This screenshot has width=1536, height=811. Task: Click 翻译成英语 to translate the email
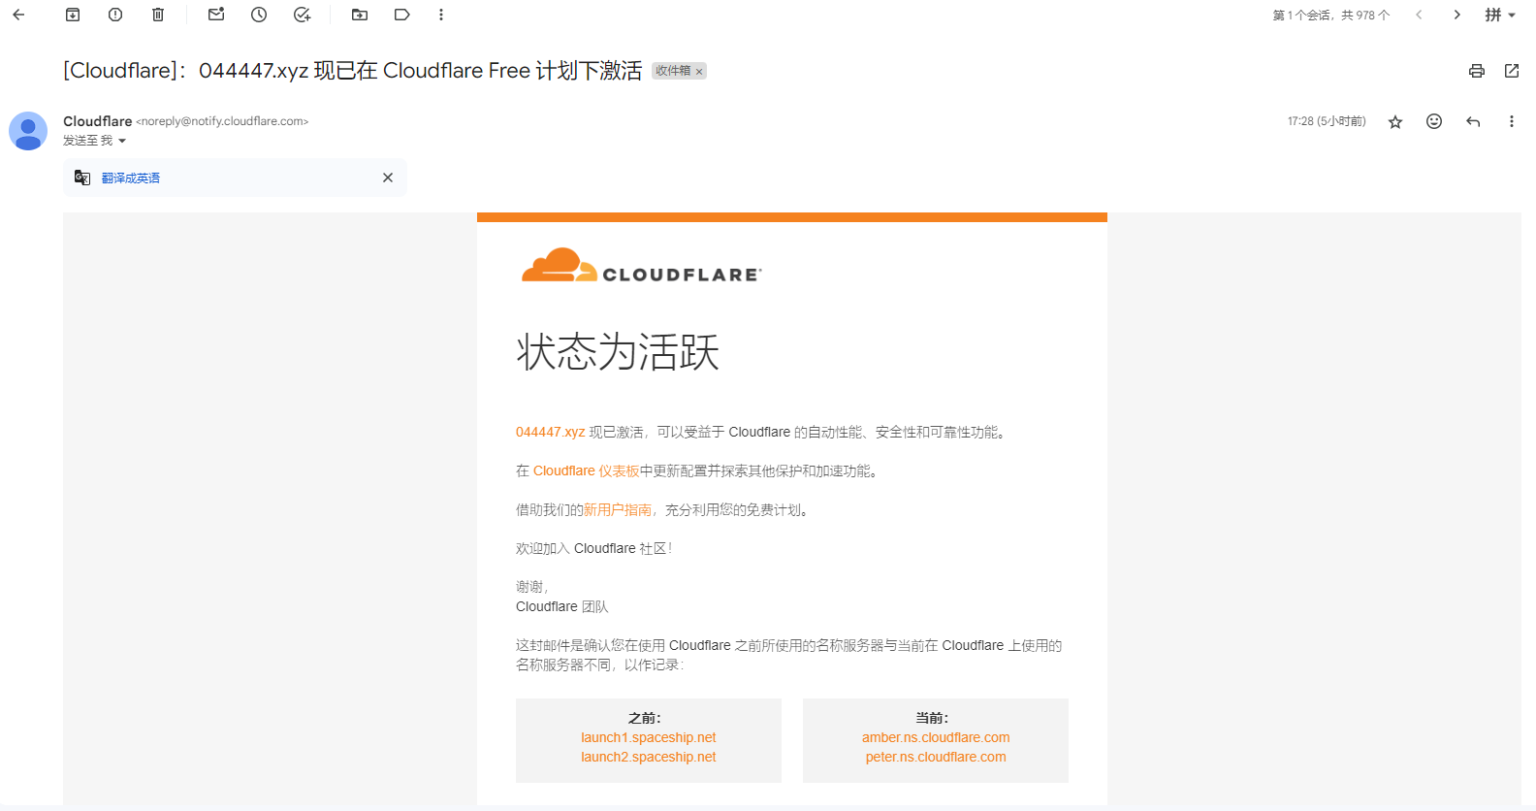click(x=133, y=177)
